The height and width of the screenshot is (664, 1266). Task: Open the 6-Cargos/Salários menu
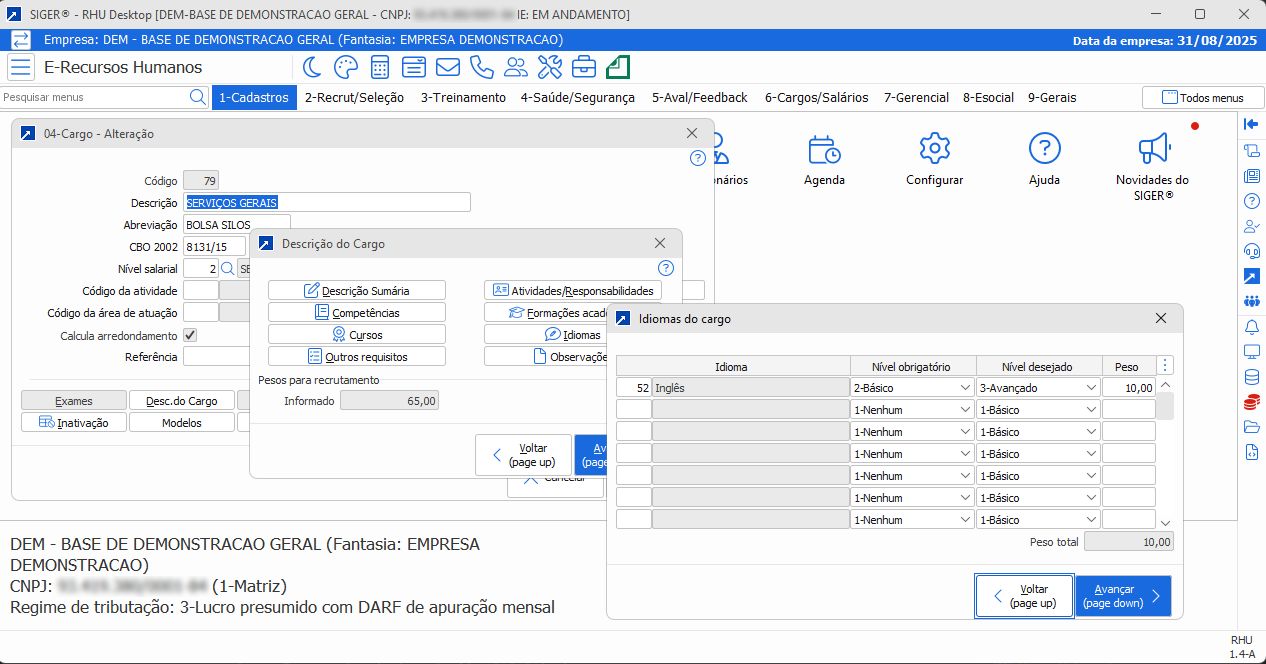[816, 98]
